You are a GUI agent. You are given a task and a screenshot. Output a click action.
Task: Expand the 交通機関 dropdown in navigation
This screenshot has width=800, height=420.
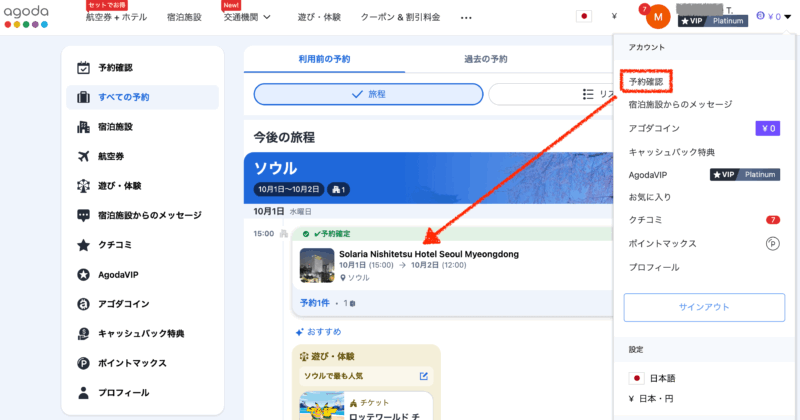click(x=247, y=17)
